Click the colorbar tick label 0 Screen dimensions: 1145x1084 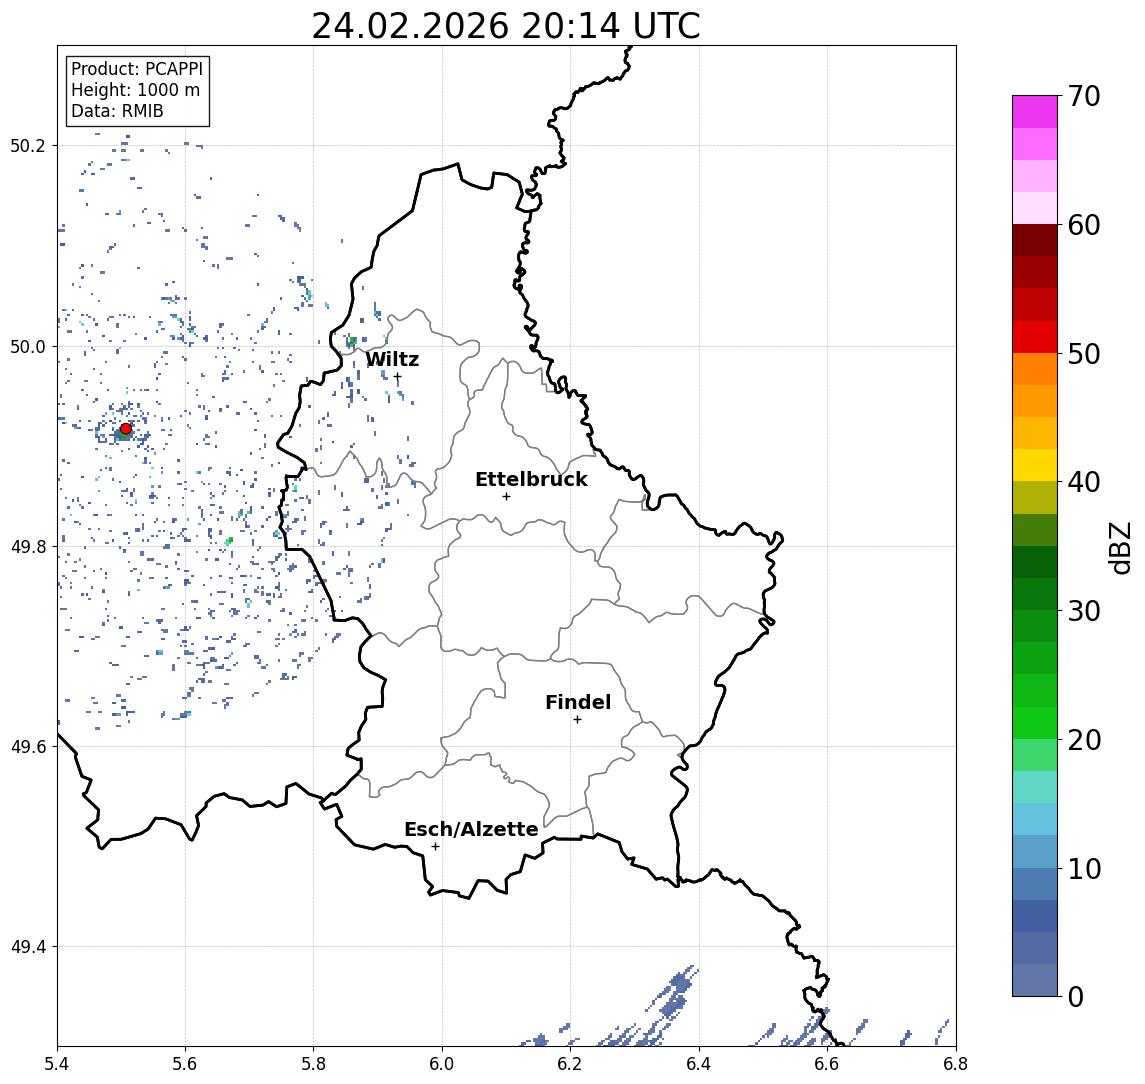tap(1076, 996)
